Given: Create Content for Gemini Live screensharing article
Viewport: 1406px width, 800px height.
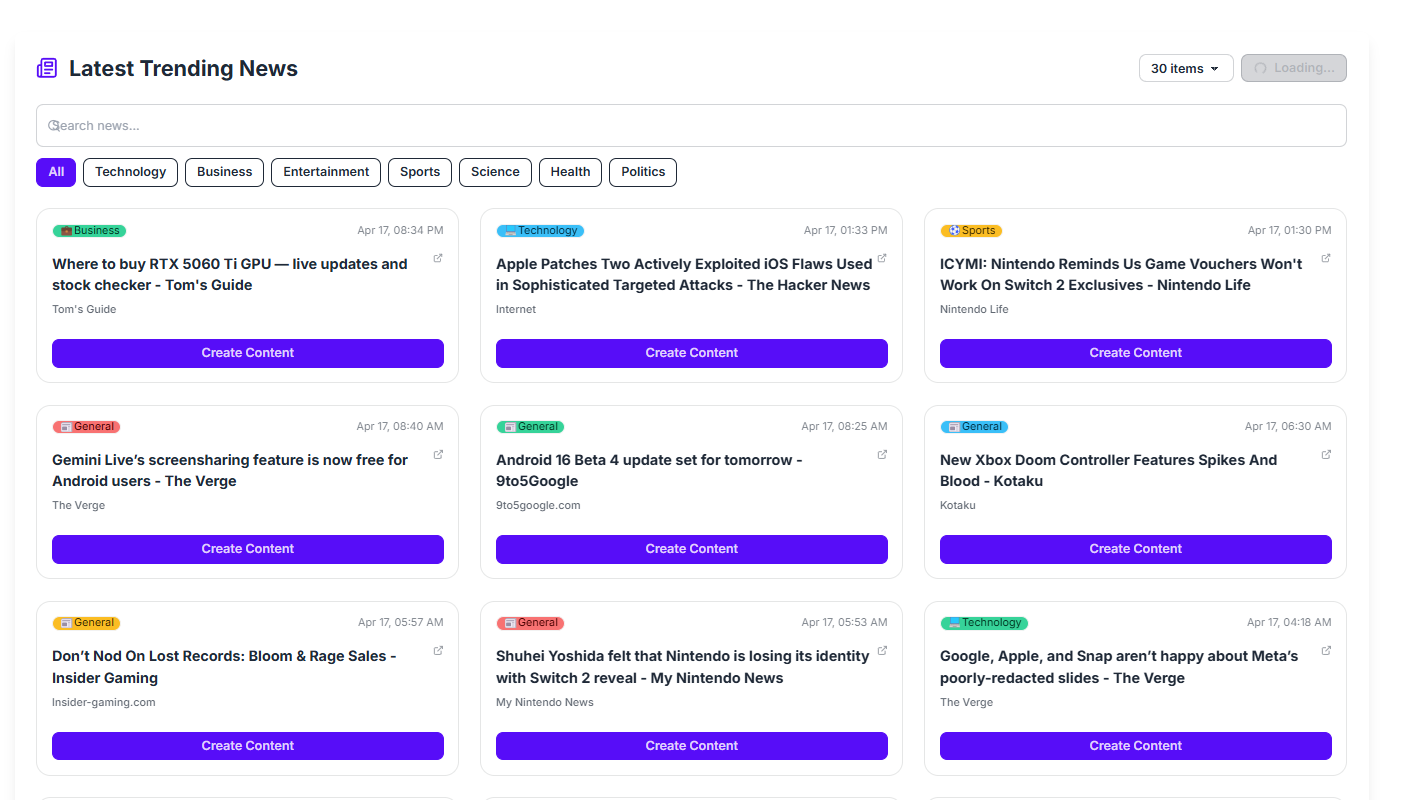Looking at the screenshot, I should (248, 549).
